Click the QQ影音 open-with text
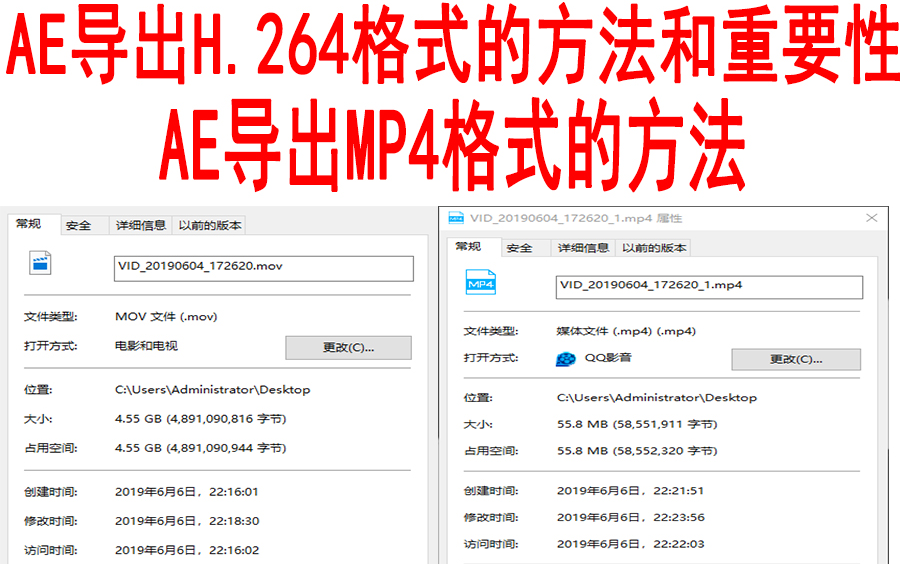Screen dimensions: 900x564 point(608,358)
